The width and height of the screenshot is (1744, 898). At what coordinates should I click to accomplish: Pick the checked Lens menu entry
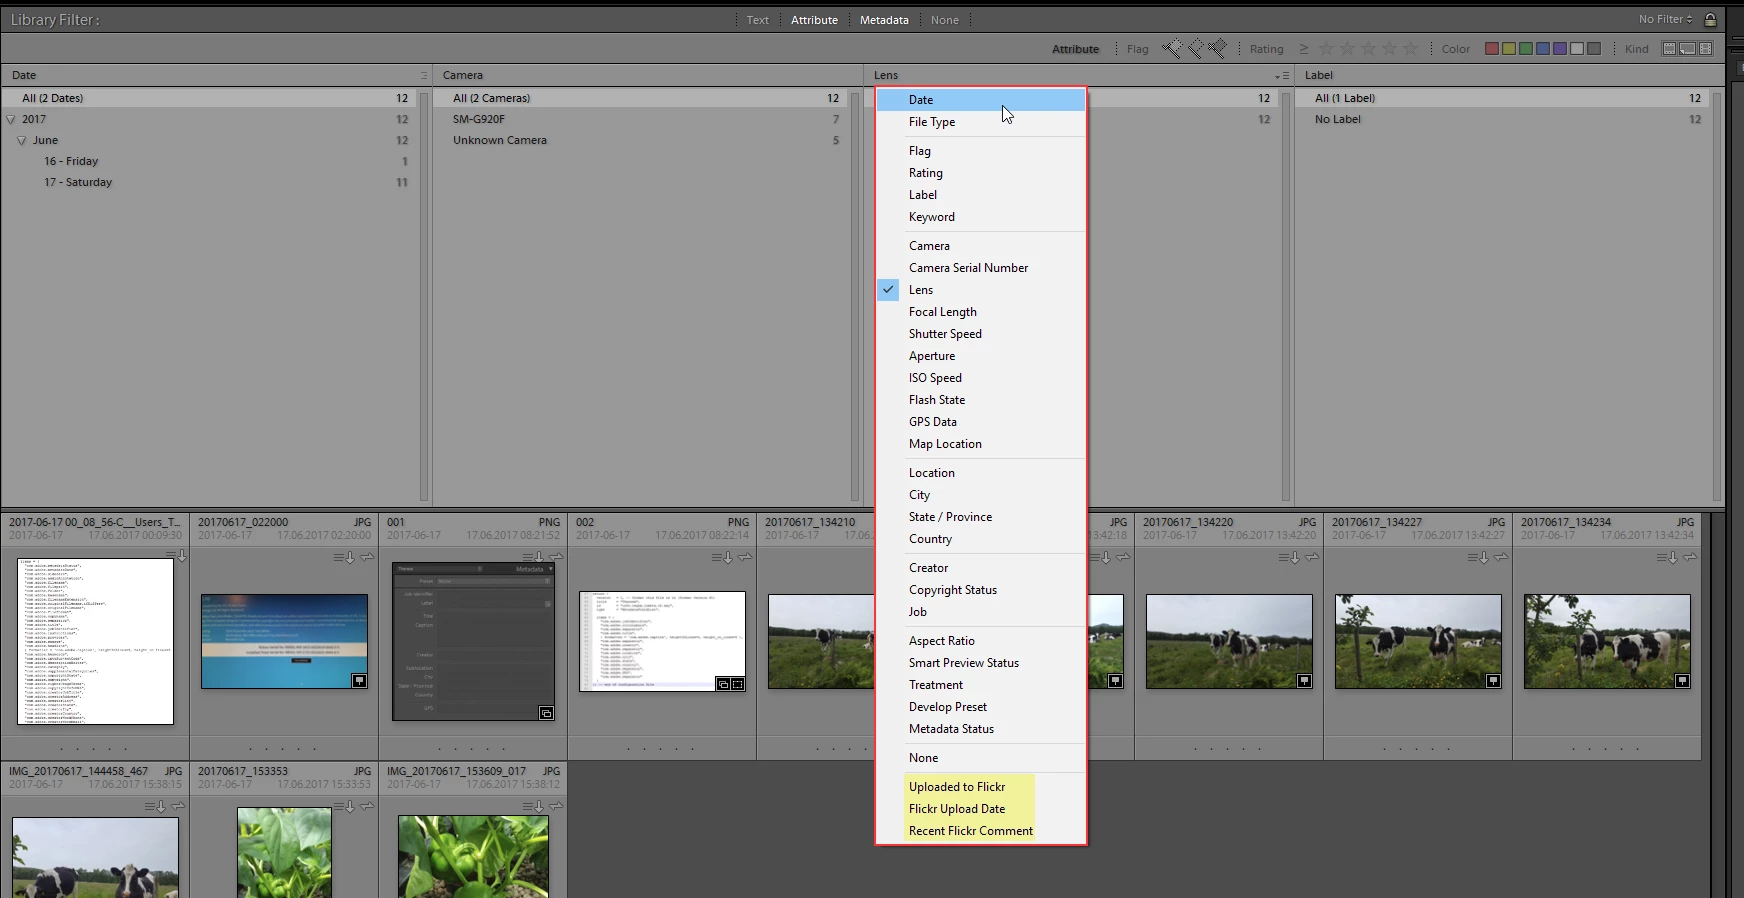[981, 290]
